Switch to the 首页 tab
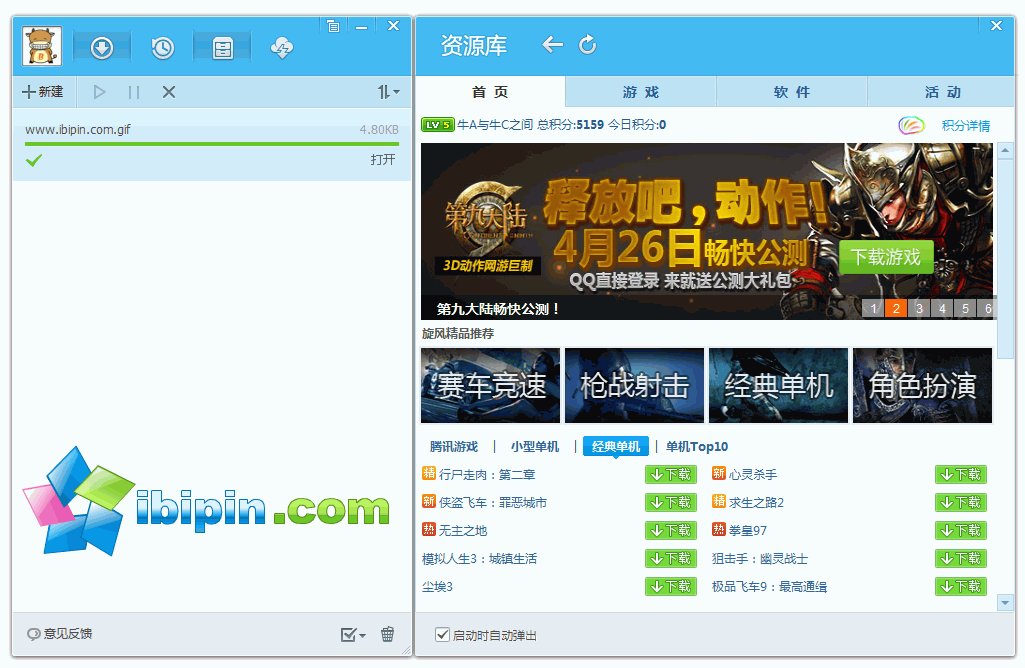The height and width of the screenshot is (668, 1025). click(x=490, y=92)
